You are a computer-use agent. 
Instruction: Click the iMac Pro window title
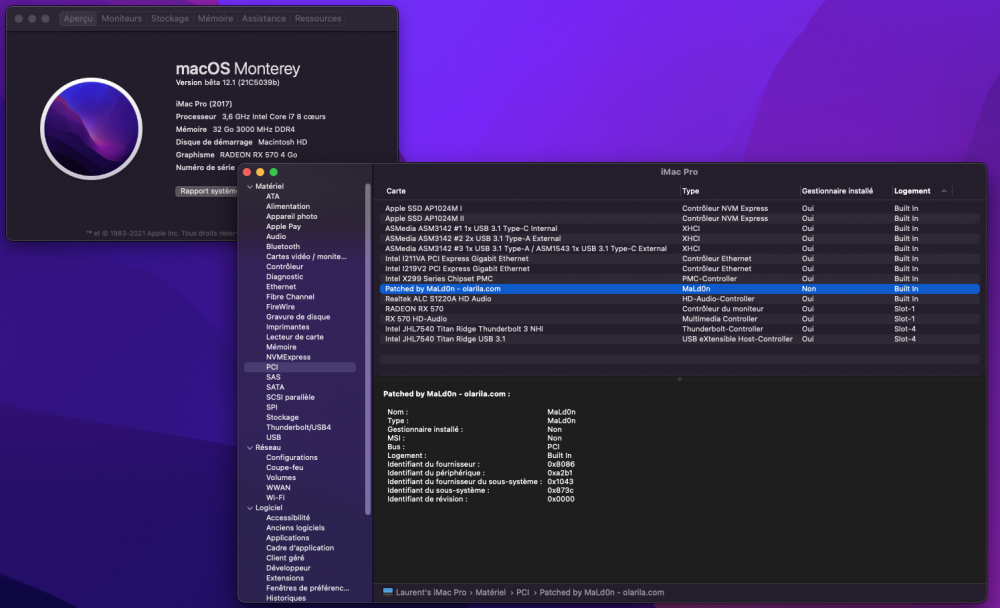click(679, 172)
